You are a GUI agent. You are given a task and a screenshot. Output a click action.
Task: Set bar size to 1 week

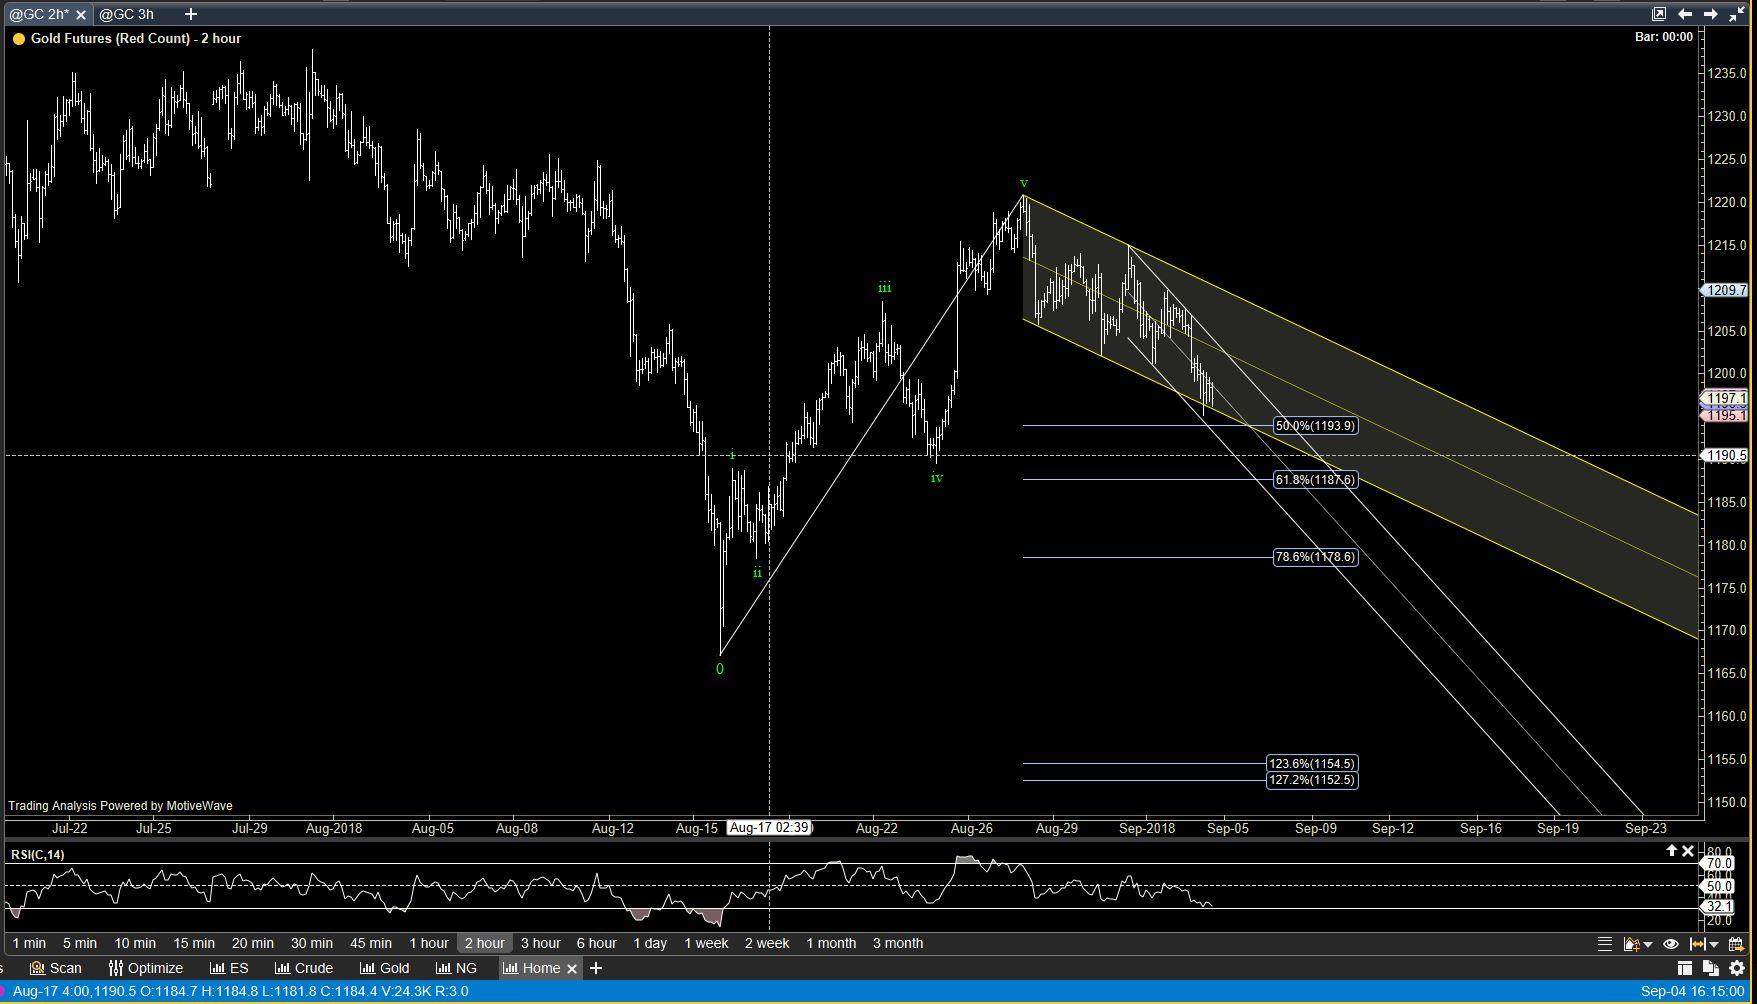tap(706, 943)
